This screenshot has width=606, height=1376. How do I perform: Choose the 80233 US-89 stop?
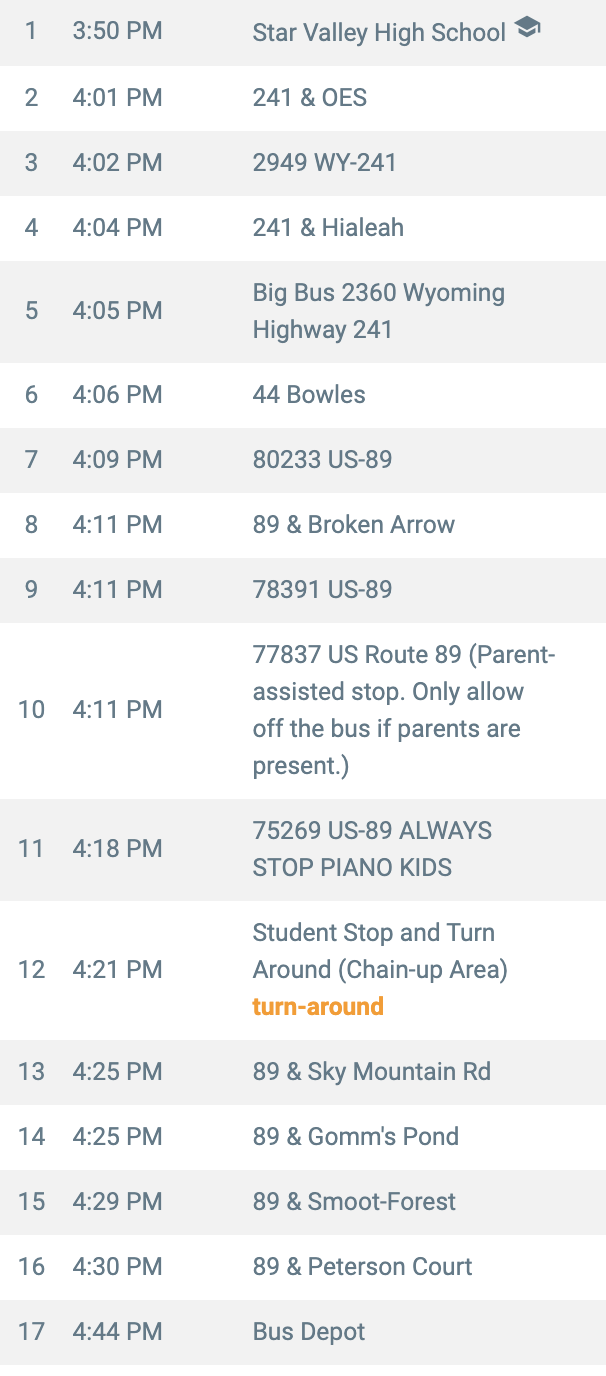[322, 460]
